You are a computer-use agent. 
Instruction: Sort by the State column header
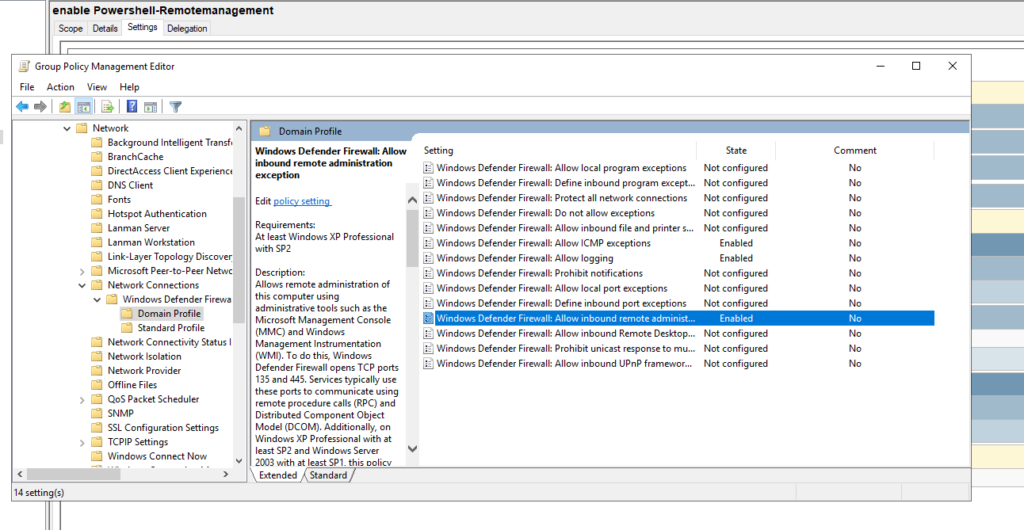pyautogui.click(x=736, y=150)
